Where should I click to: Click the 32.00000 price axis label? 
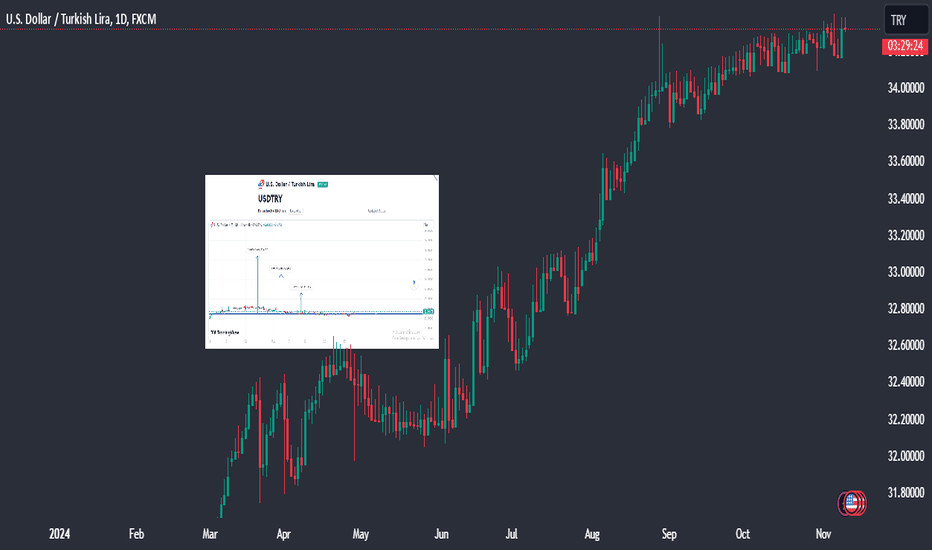pos(904,456)
